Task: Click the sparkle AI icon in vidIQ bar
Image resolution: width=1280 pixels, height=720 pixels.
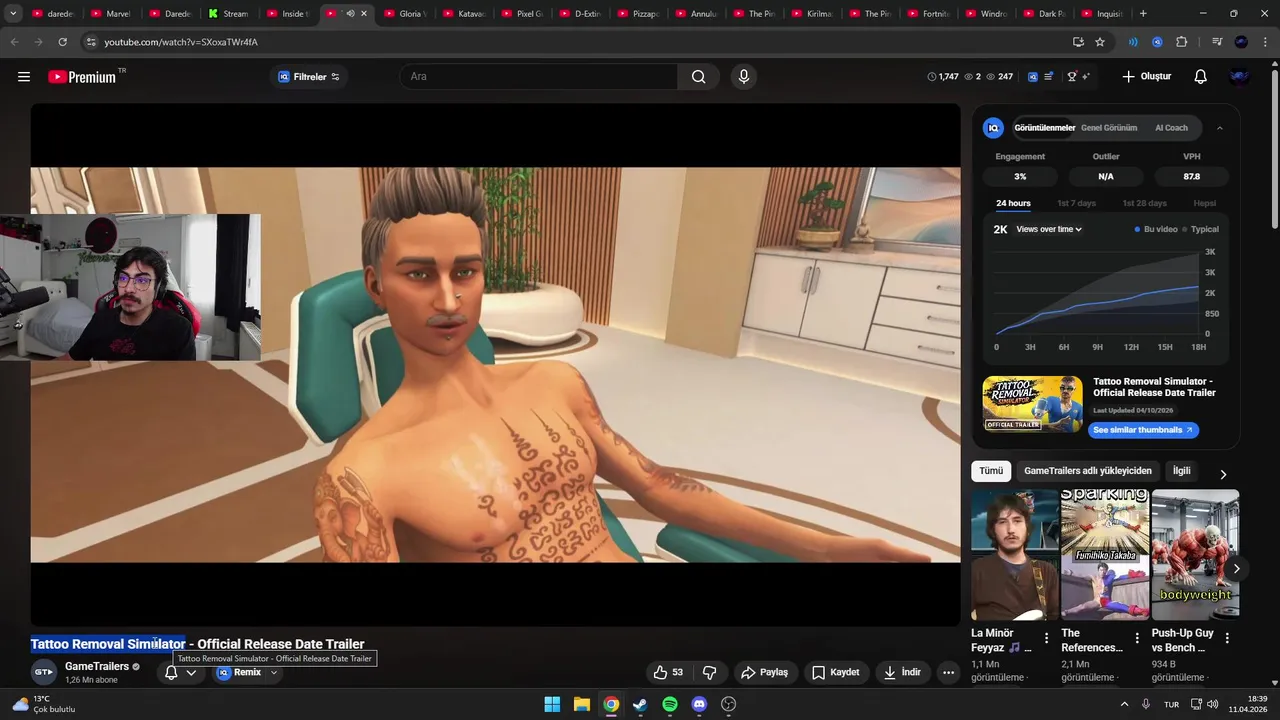Action: pos(1086,77)
